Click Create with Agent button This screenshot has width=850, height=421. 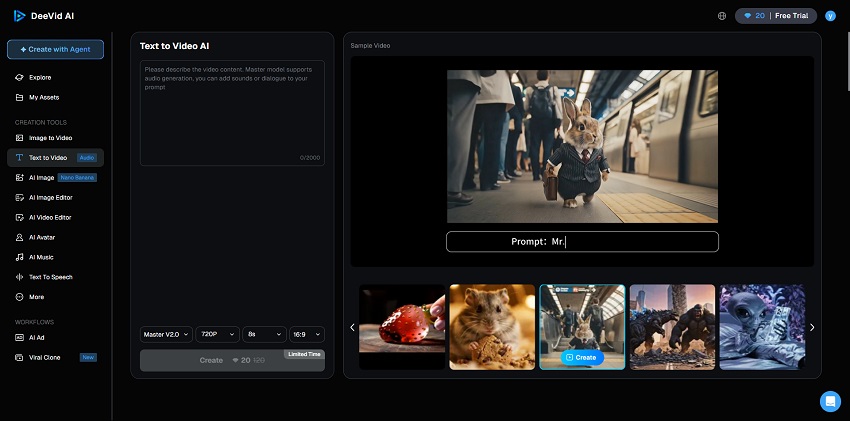click(55, 49)
